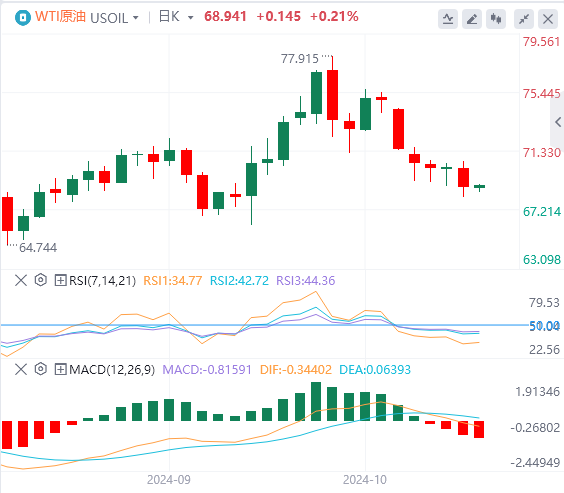Click the tall red candle at the 77.915 peak
Image resolution: width=564 pixels, height=493 pixels.
[x=332, y=95]
